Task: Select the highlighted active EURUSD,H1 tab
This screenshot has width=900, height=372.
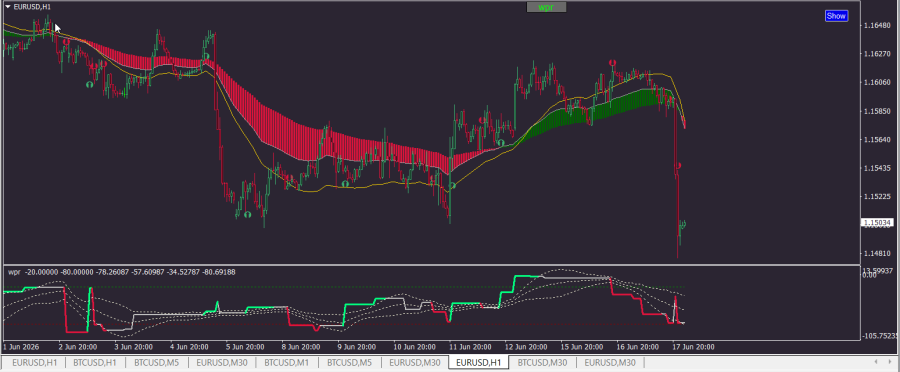Action: 479,362
